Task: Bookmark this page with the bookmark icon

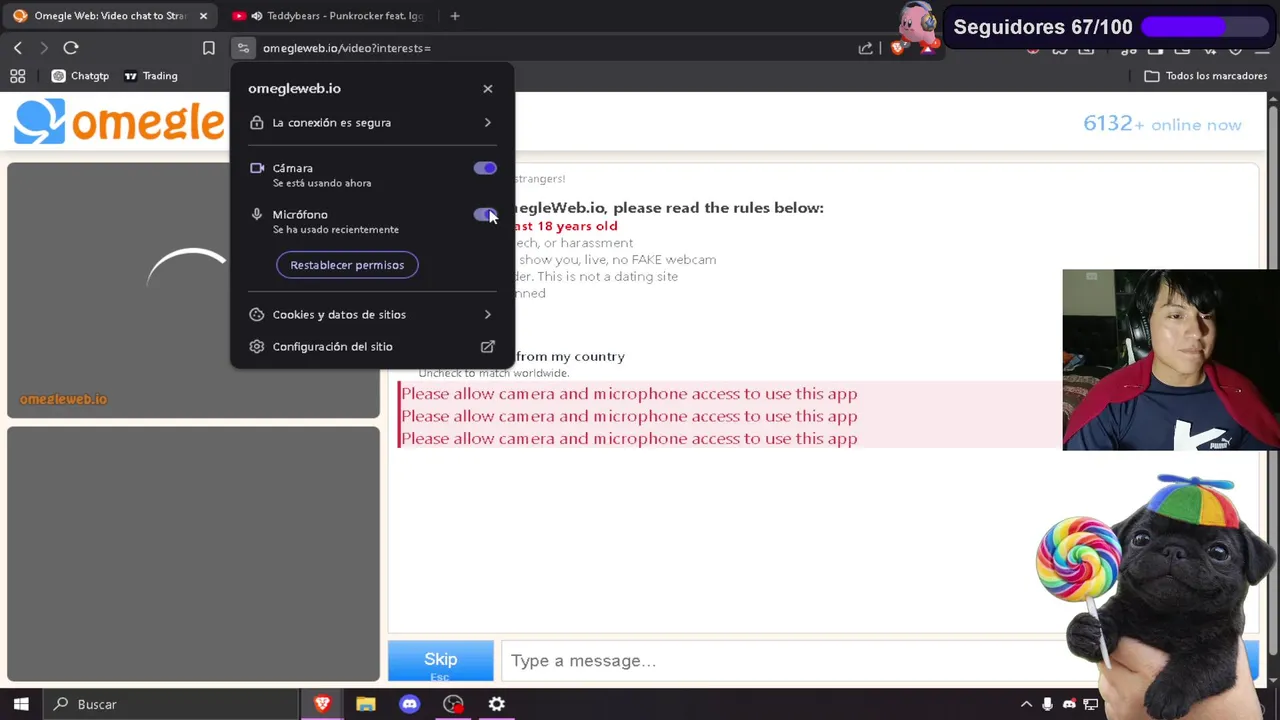Action: pos(209,48)
